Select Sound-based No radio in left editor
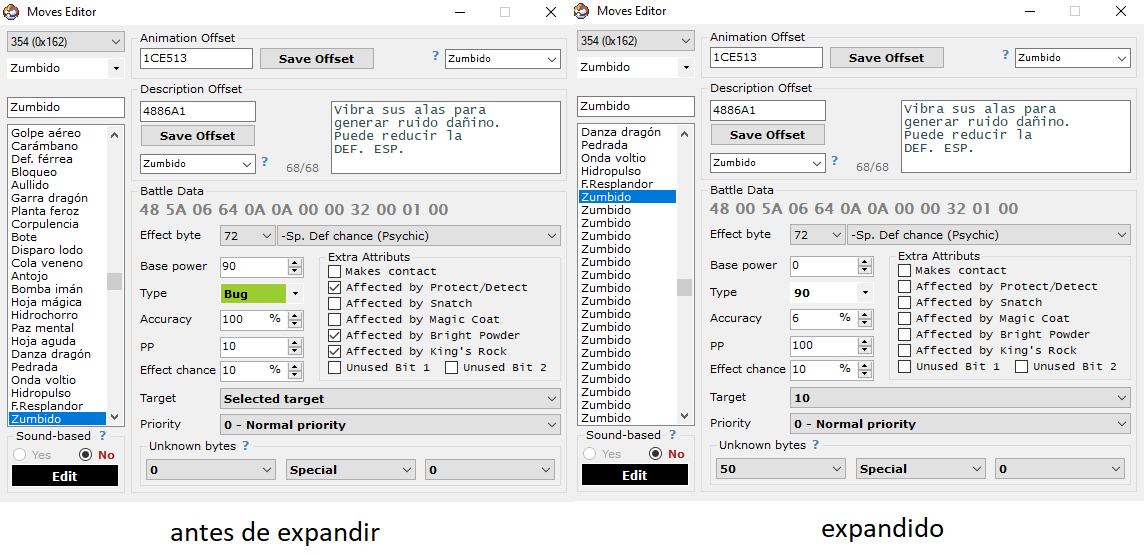Screen dimensions: 1144x555 (85, 455)
